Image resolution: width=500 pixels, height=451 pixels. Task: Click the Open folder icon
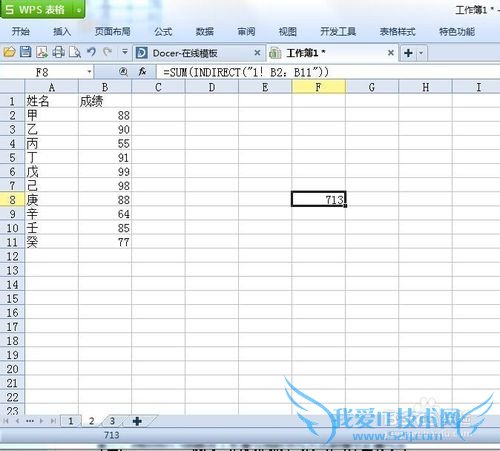point(9,52)
